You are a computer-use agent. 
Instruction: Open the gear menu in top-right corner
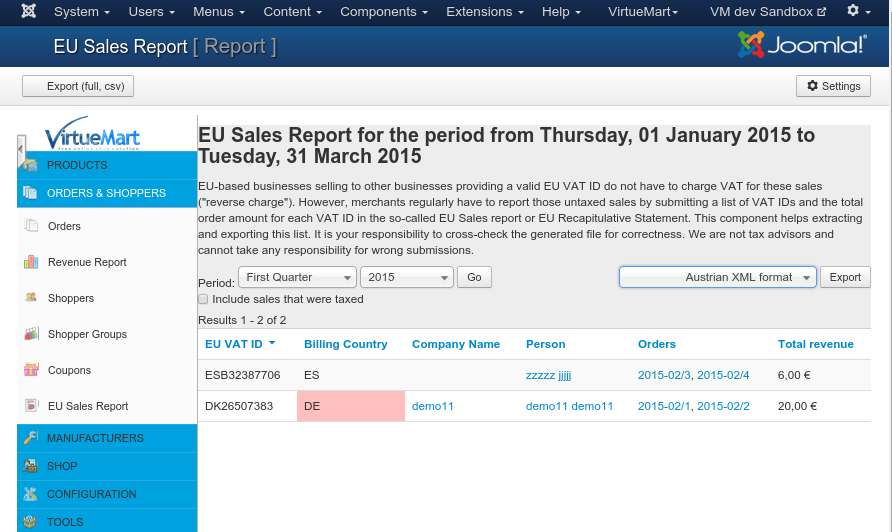(x=858, y=12)
